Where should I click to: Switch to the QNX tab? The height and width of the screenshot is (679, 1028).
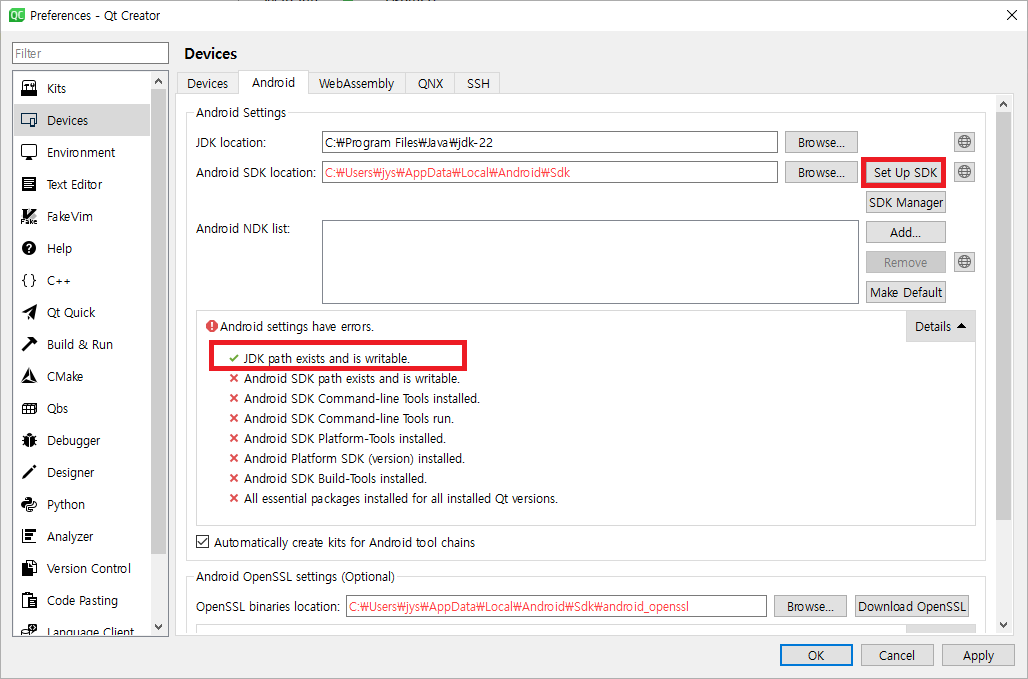click(x=430, y=83)
